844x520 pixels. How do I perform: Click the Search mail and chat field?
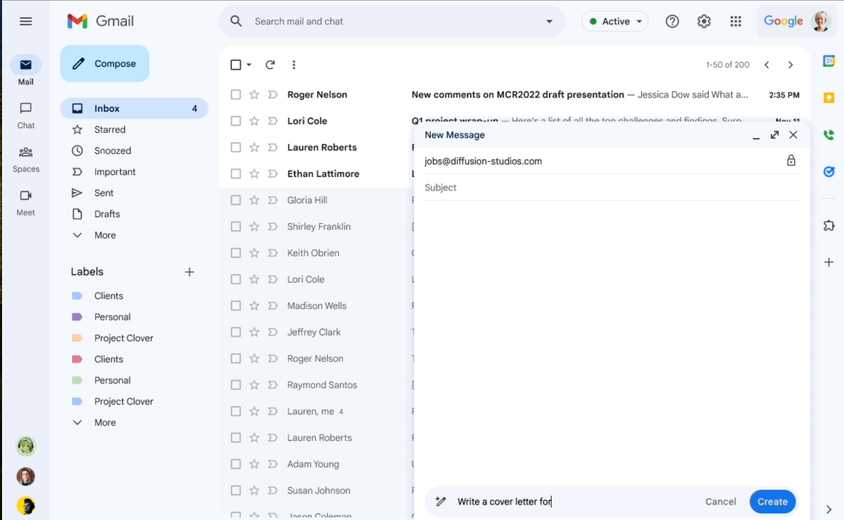point(393,22)
